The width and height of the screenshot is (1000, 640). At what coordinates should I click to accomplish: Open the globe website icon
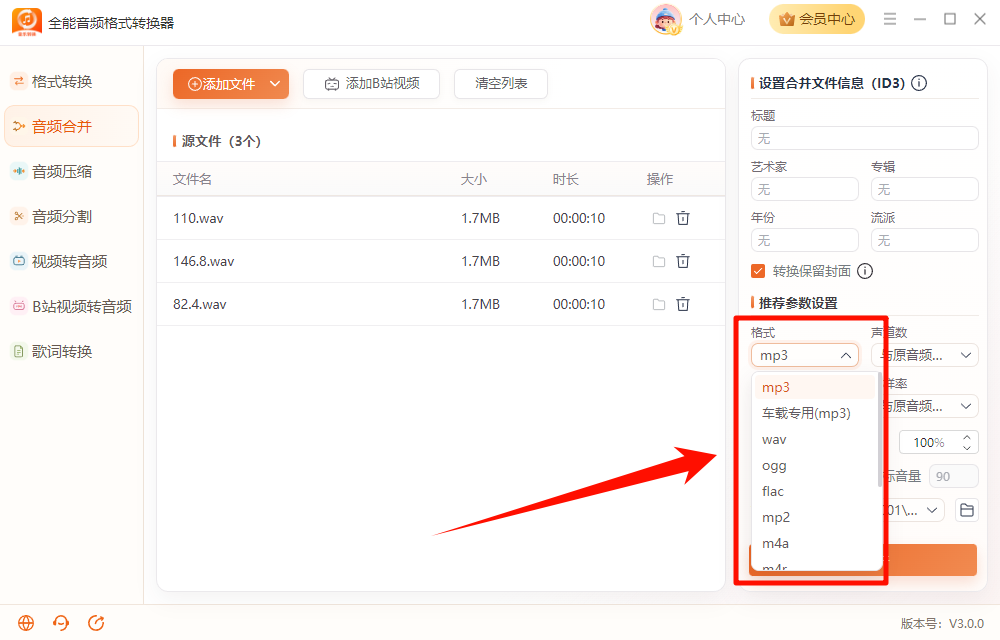(x=26, y=623)
